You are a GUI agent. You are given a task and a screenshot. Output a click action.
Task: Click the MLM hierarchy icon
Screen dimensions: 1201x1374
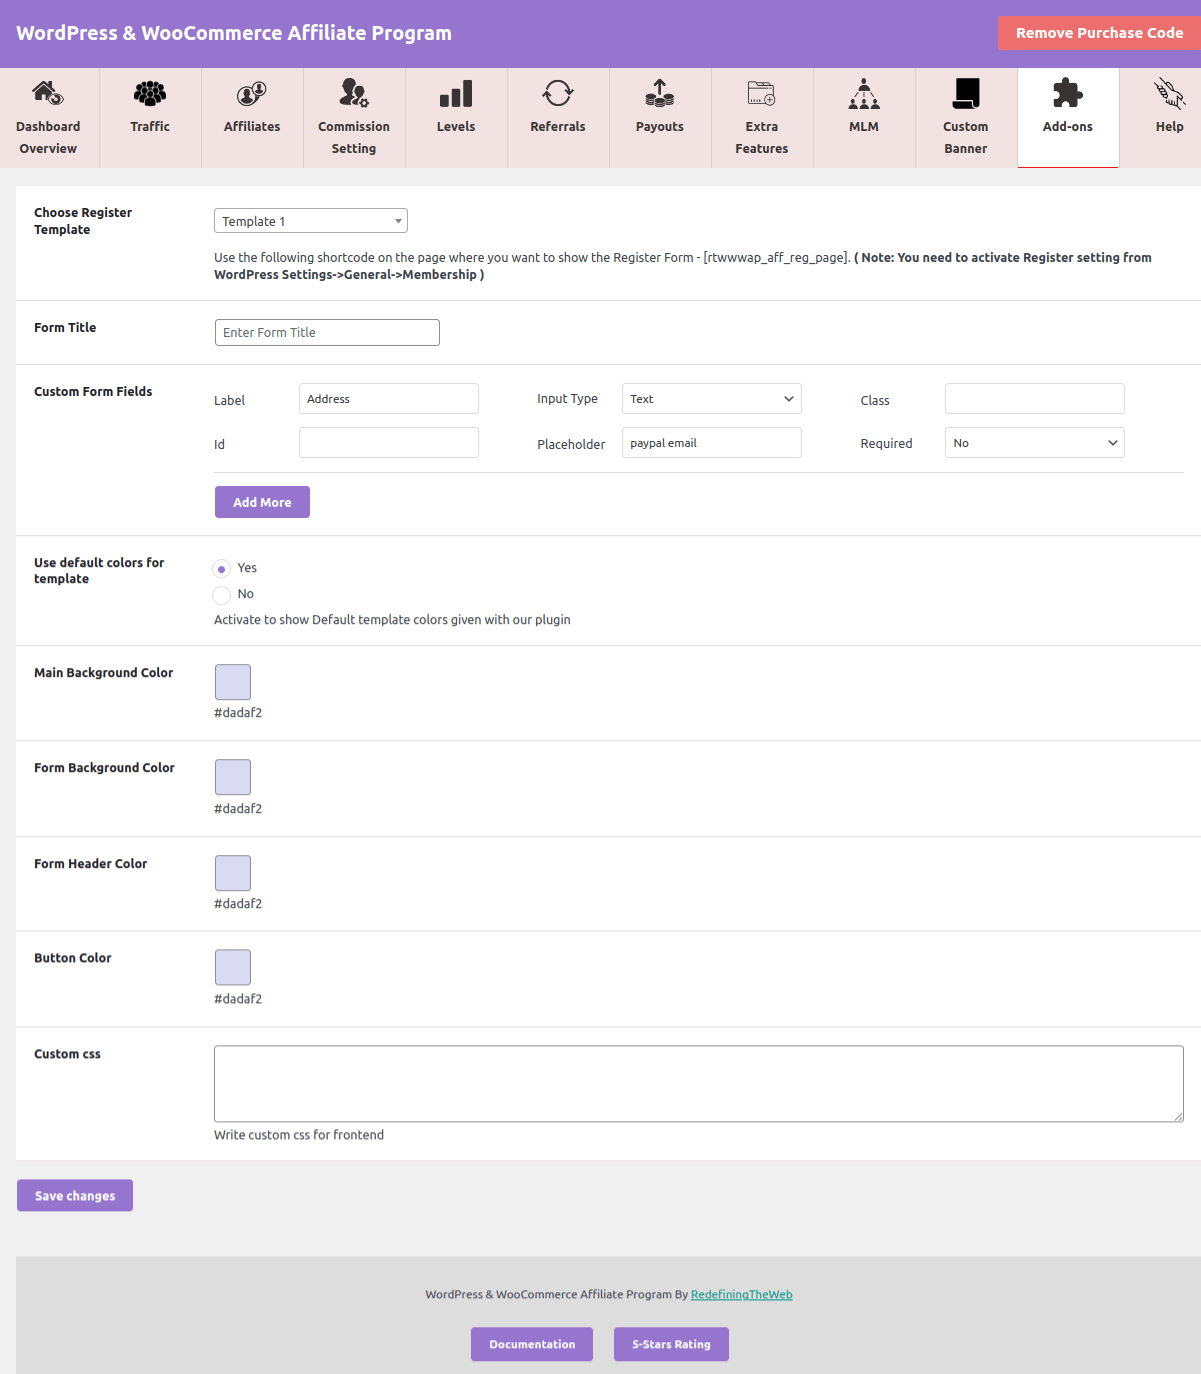tap(864, 93)
